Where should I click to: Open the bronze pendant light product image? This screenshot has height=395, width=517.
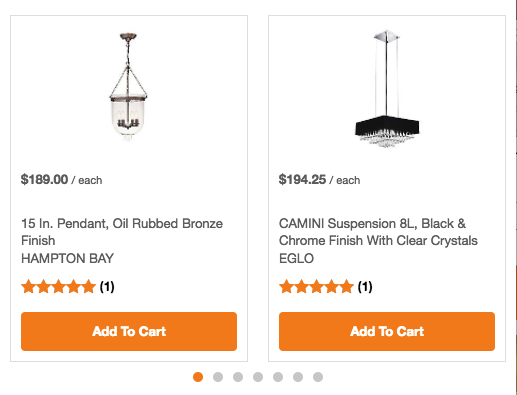tap(128, 87)
